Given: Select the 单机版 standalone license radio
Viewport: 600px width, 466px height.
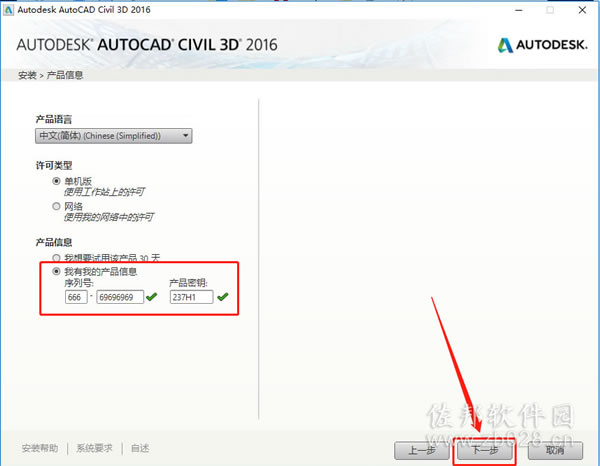Looking at the screenshot, I should 56,181.
